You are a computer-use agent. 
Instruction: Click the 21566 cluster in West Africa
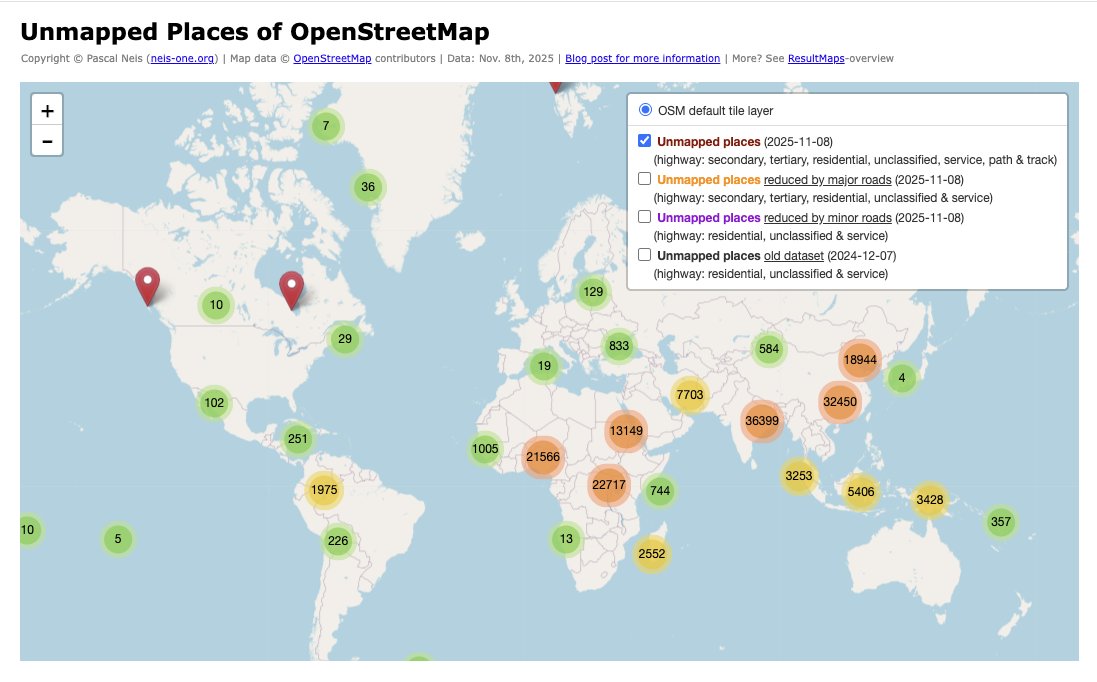543,456
